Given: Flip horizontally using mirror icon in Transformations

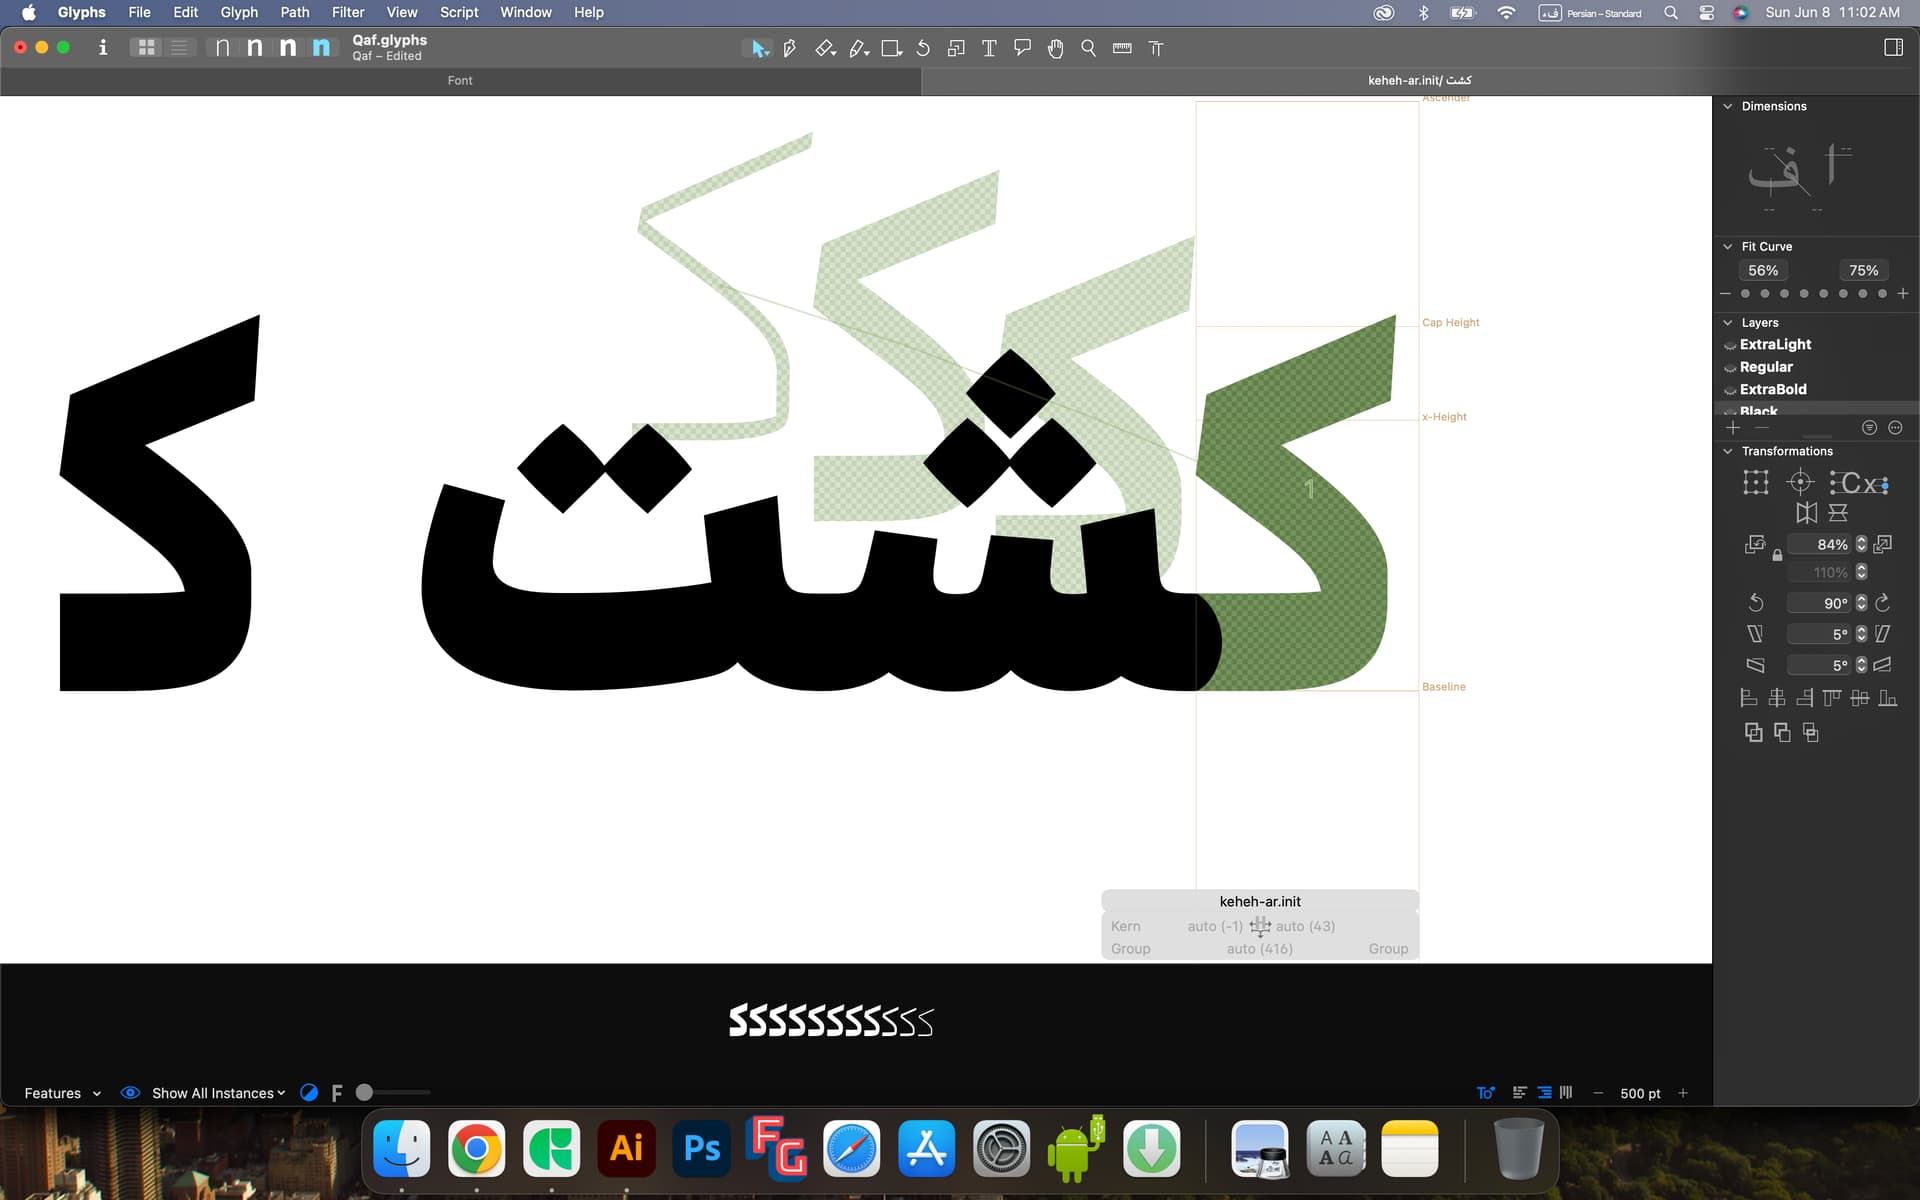Looking at the screenshot, I should point(1806,513).
